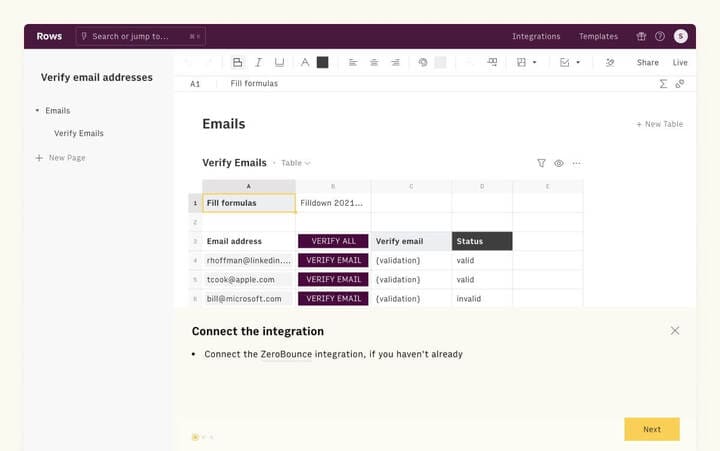720x451 pixels.
Task: Toggle italic formatting in toolbar
Action: pos(259,62)
